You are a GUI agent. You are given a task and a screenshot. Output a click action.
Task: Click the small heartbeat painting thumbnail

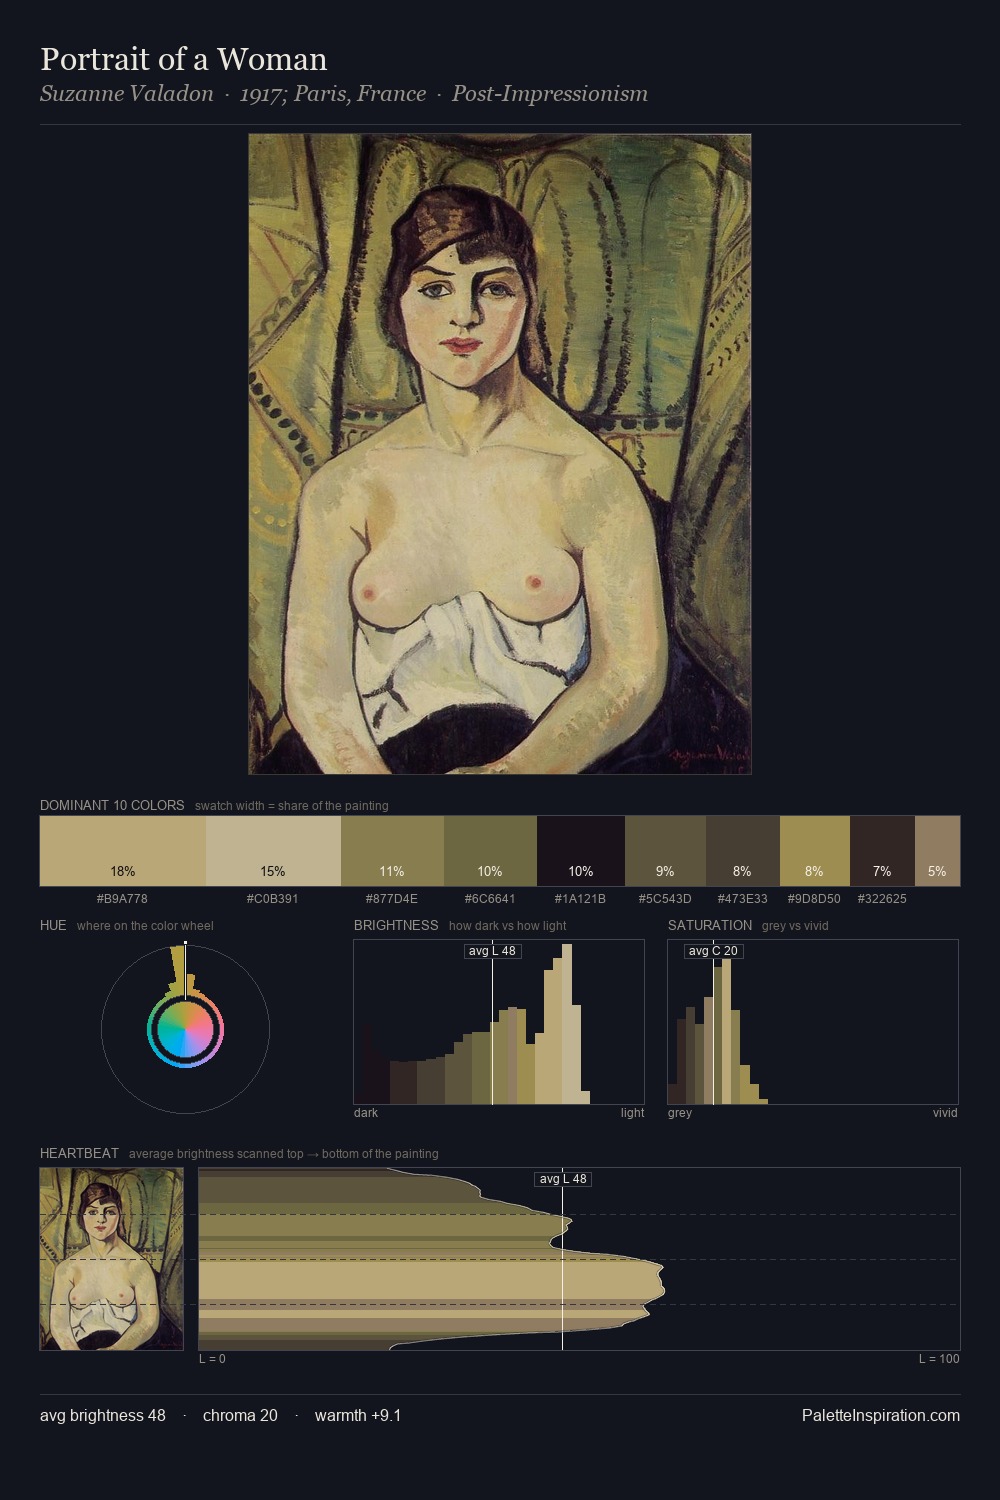pos(112,1259)
